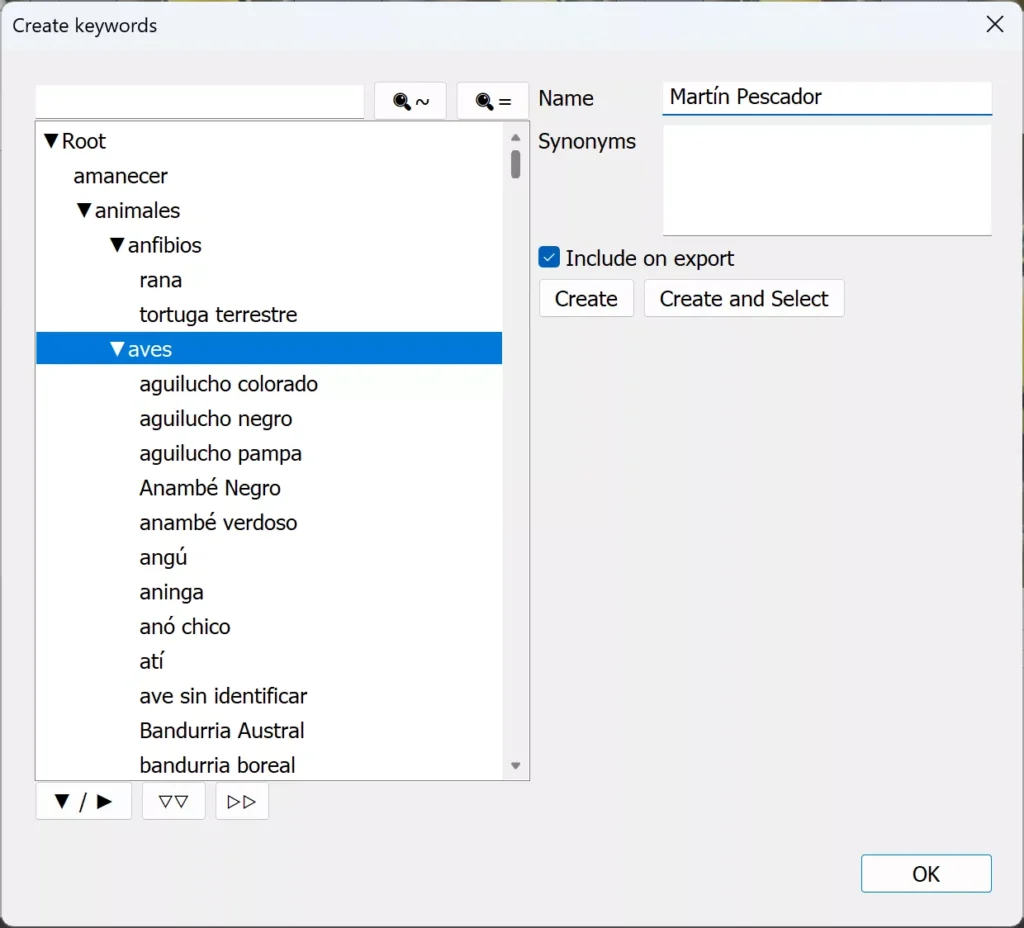This screenshot has height=928, width=1024.
Task: Select the highlighted aves label
Action: 150,349
